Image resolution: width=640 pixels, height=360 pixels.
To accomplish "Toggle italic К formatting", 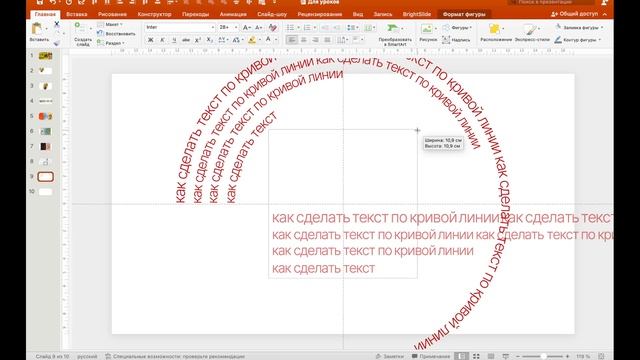I will [162, 40].
